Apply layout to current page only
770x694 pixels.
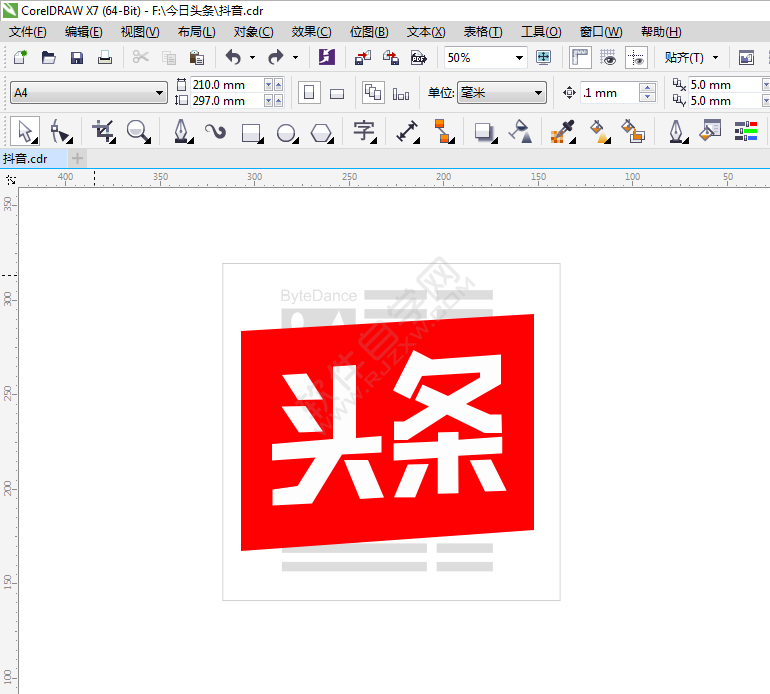click(401, 93)
